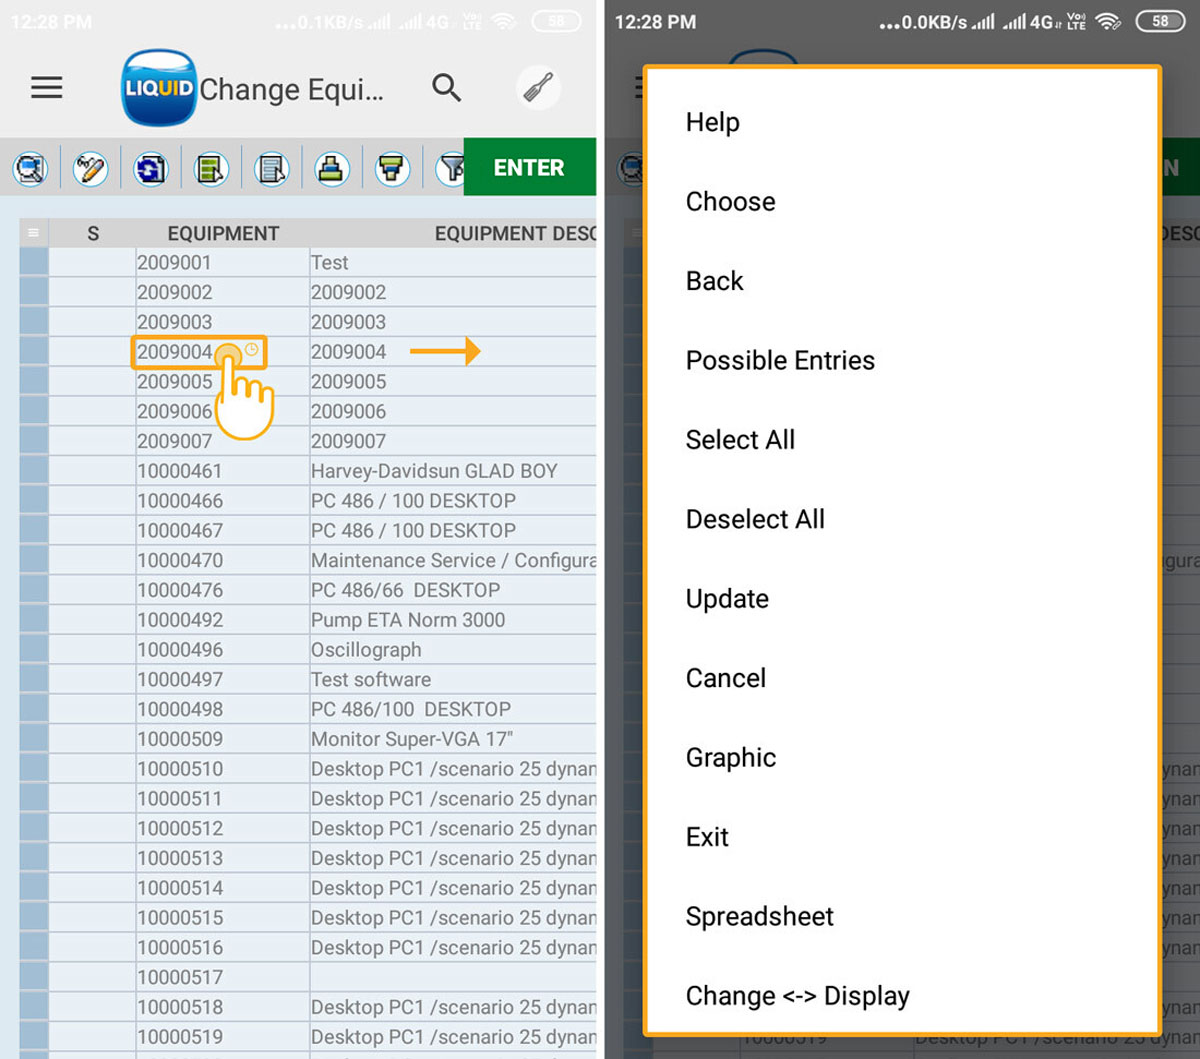Open the paintbrush tool in header
Screen dimensions: 1200x1059
click(538, 89)
